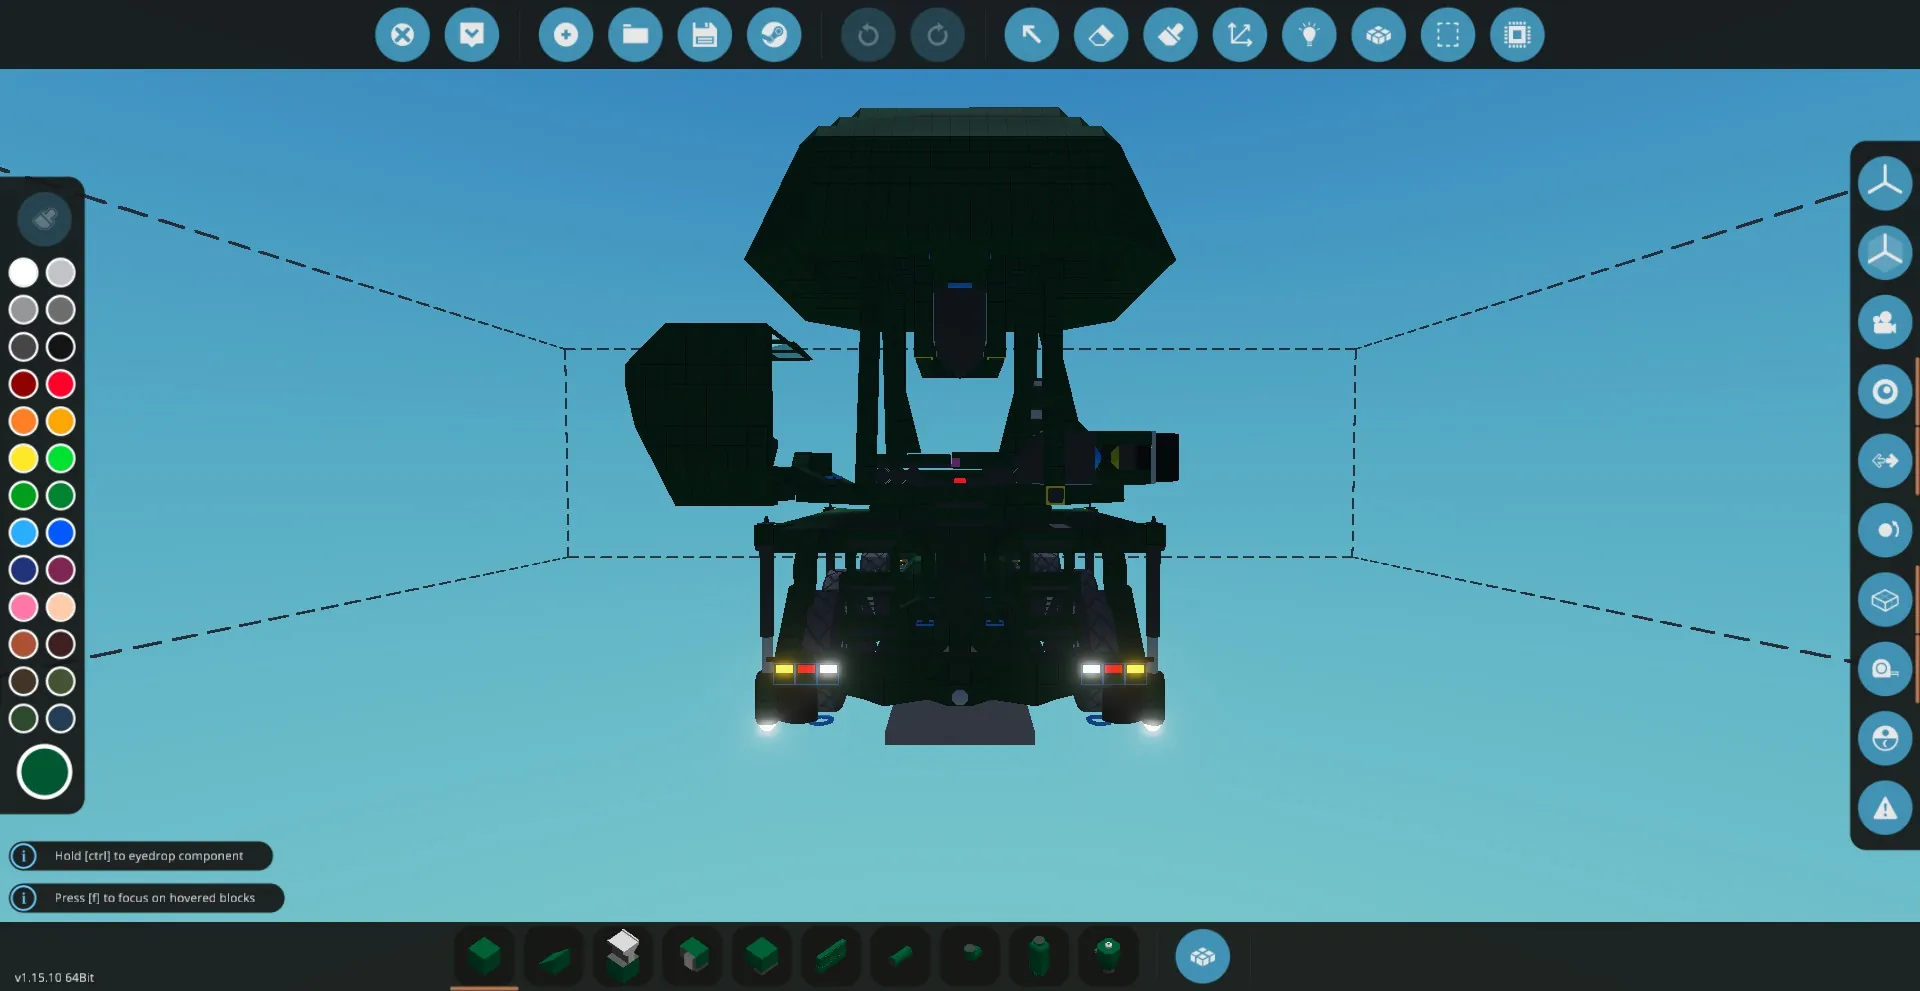This screenshot has width=1920, height=991.
Task: Open the load vehicle folder icon
Action: 635,35
